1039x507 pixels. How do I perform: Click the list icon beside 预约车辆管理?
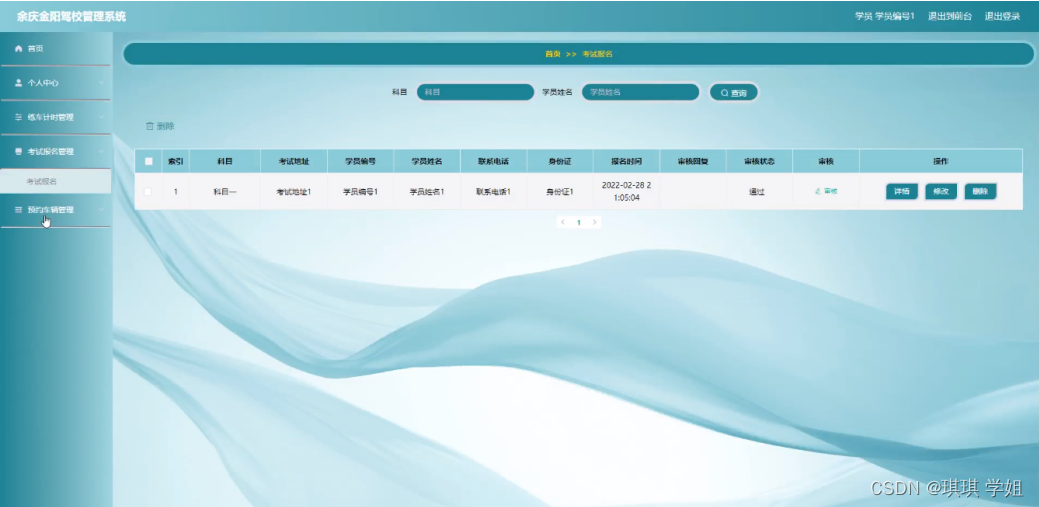(19, 209)
